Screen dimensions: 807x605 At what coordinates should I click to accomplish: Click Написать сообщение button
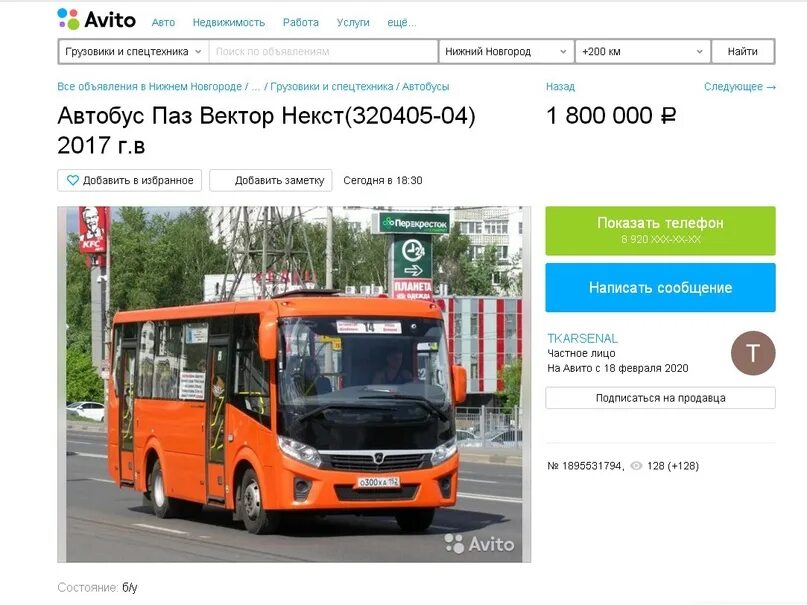(660, 287)
